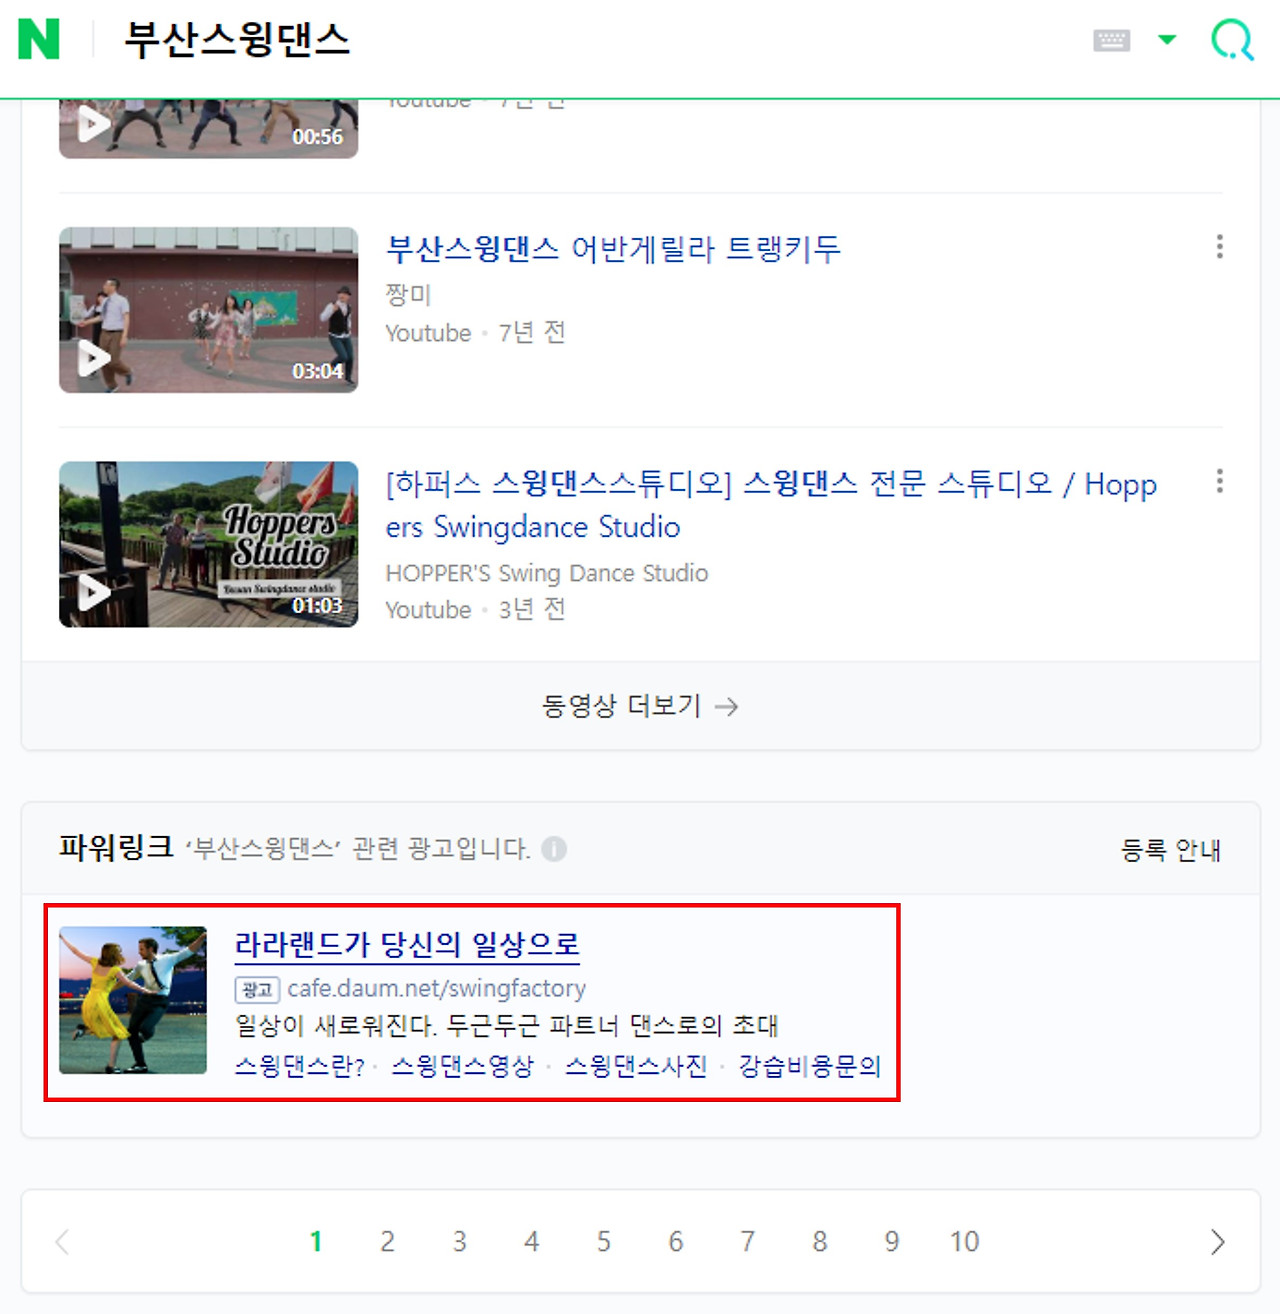Play the 00:56 video thumbnail
The image size is (1280, 1314).
208,128
